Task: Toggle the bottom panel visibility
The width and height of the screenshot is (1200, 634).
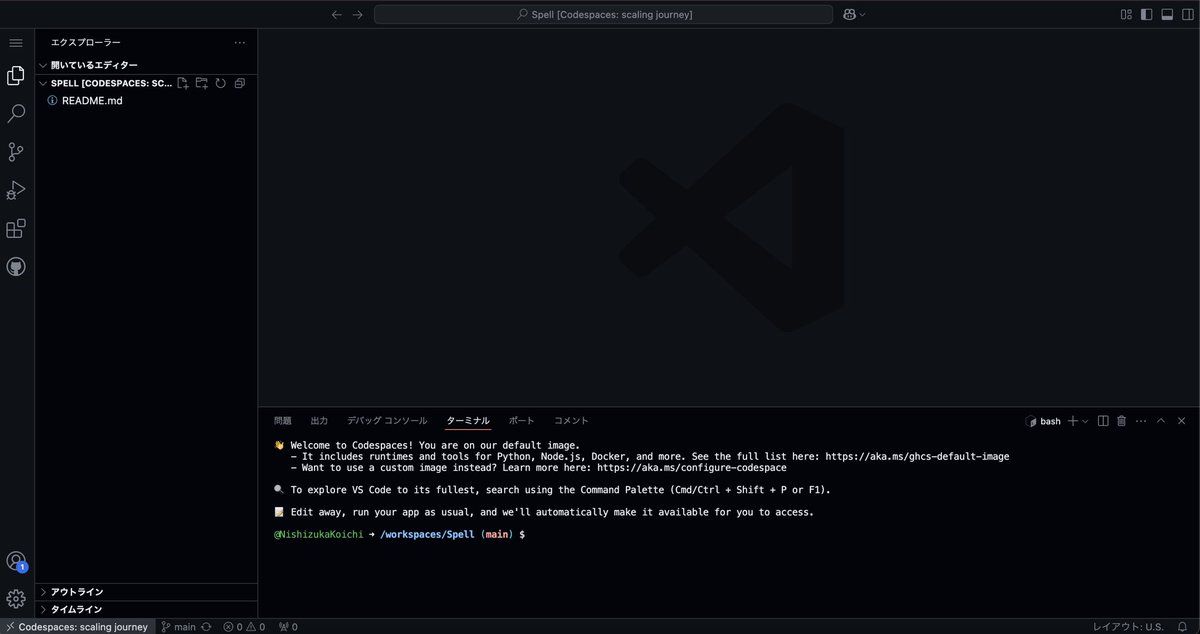Action: tap(1166, 14)
